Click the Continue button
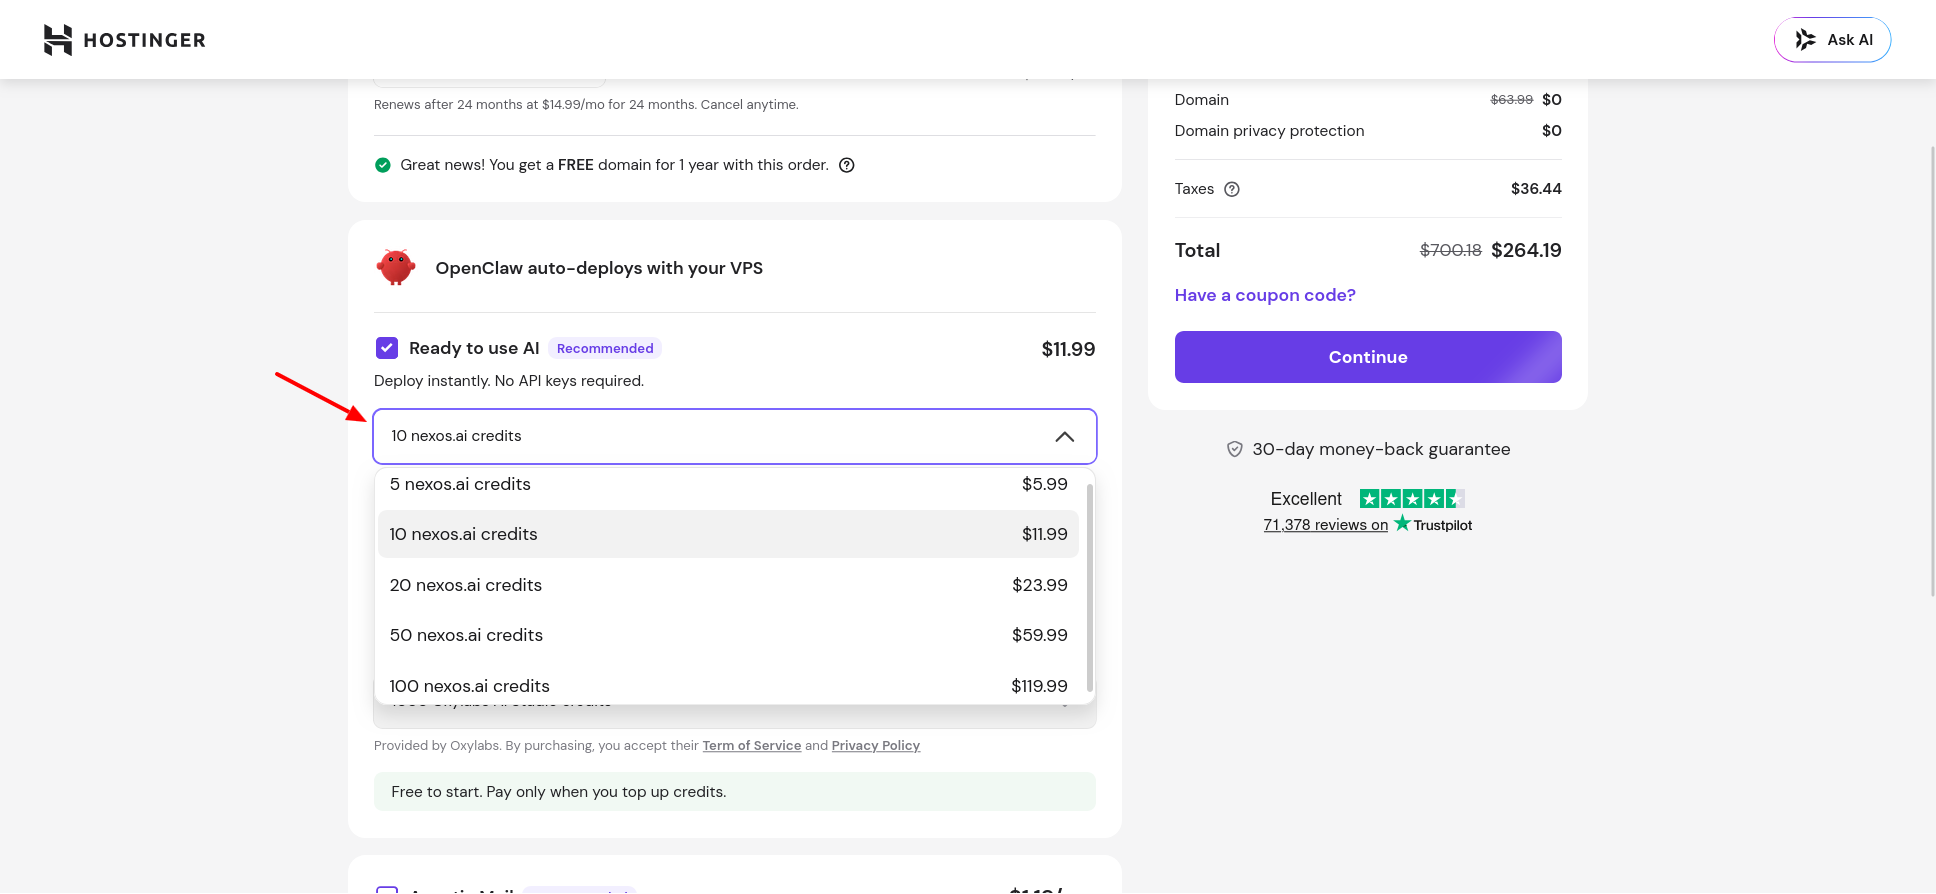Screen dimensions: 1936x894 (1368, 357)
